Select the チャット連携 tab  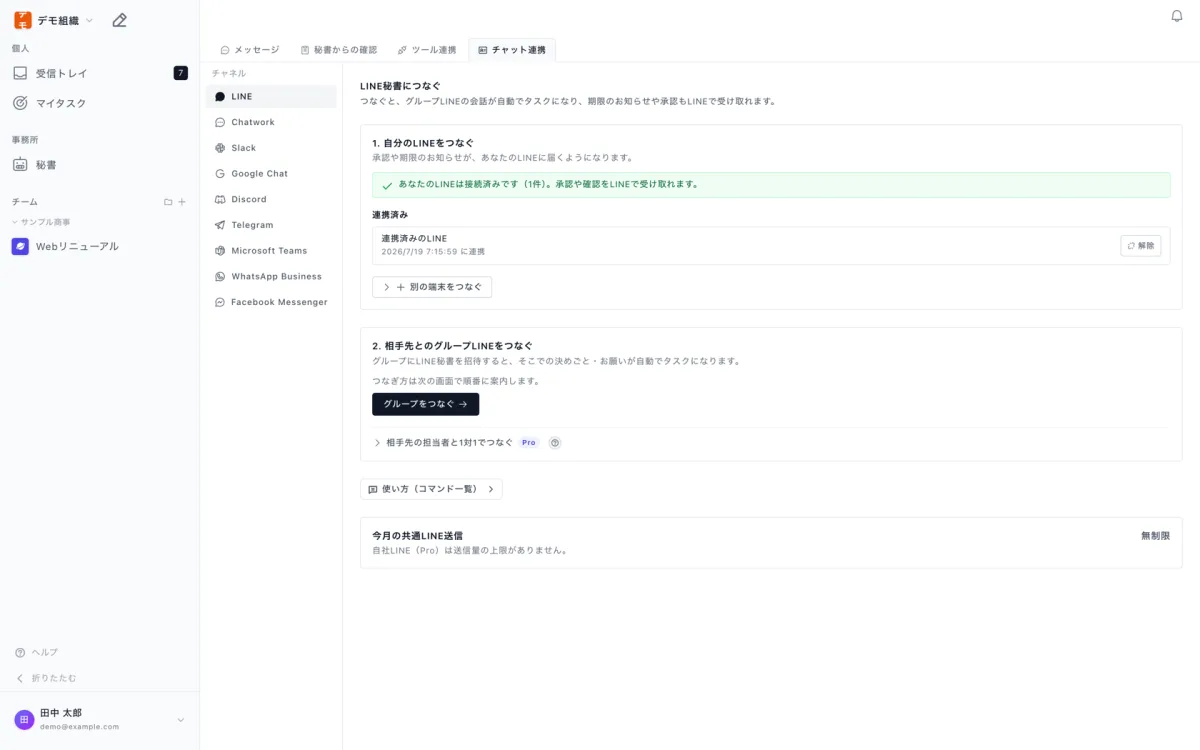tap(512, 50)
